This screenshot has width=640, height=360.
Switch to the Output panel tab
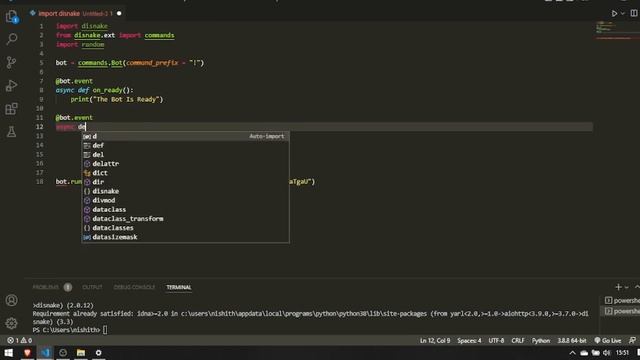[x=92, y=287]
